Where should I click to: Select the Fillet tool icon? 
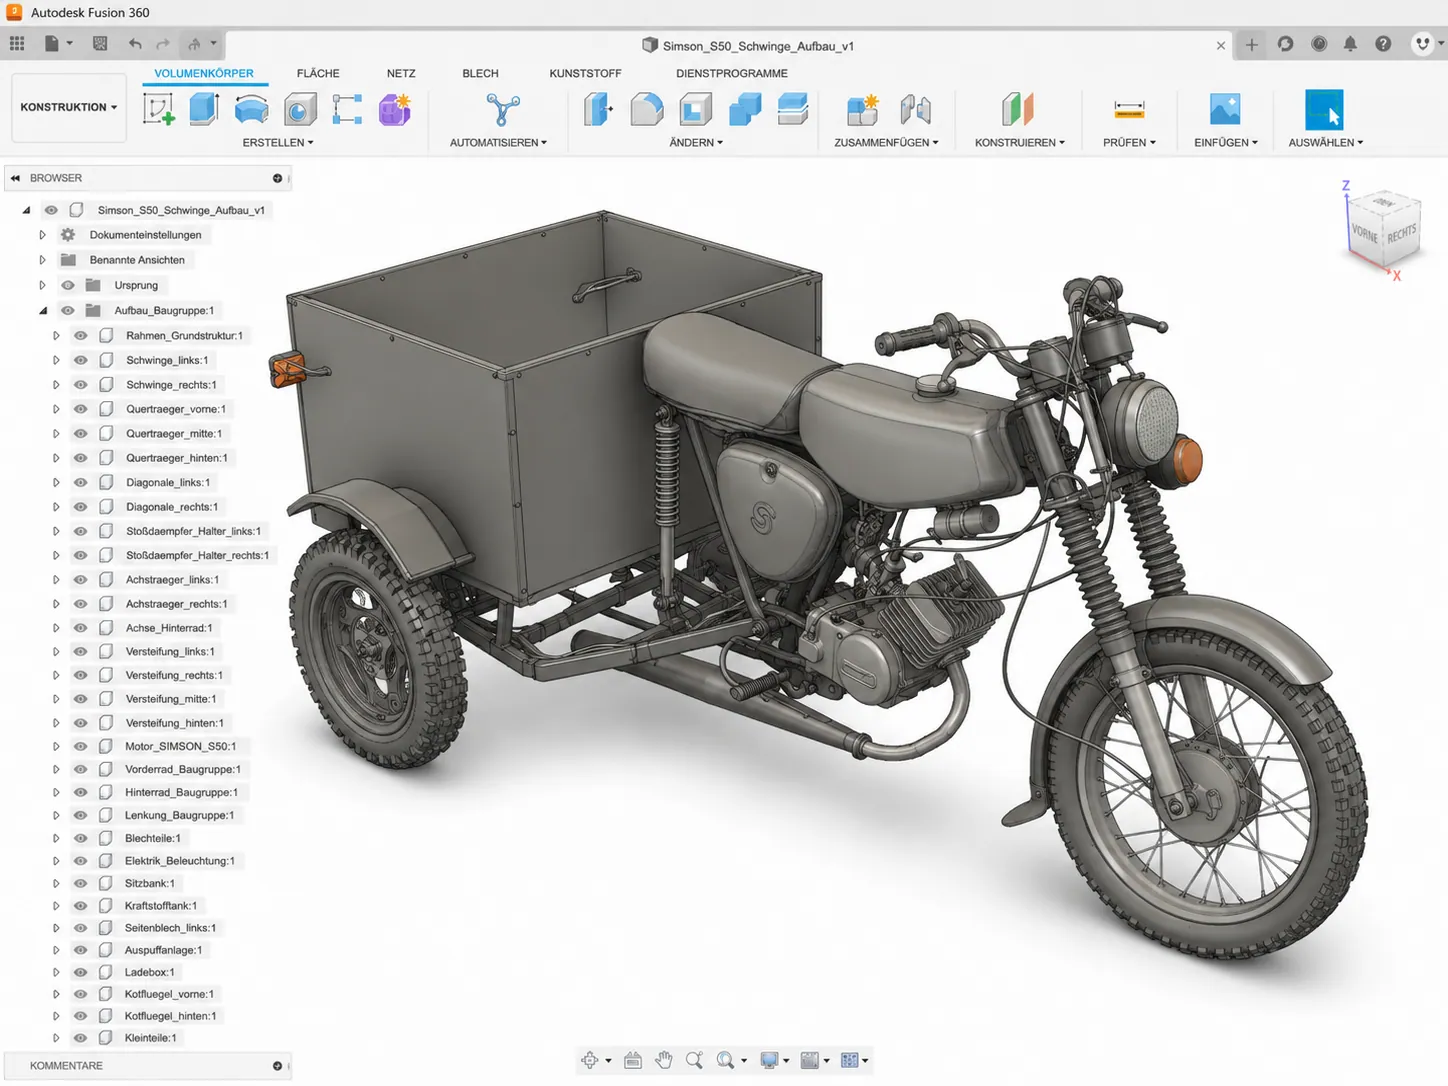(647, 109)
